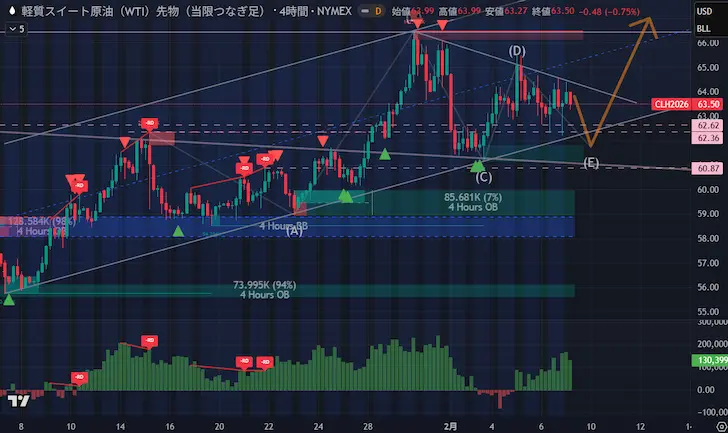Select the red supply zone rectangle near 66.00
The width and height of the screenshot is (728, 433).
coord(500,36)
